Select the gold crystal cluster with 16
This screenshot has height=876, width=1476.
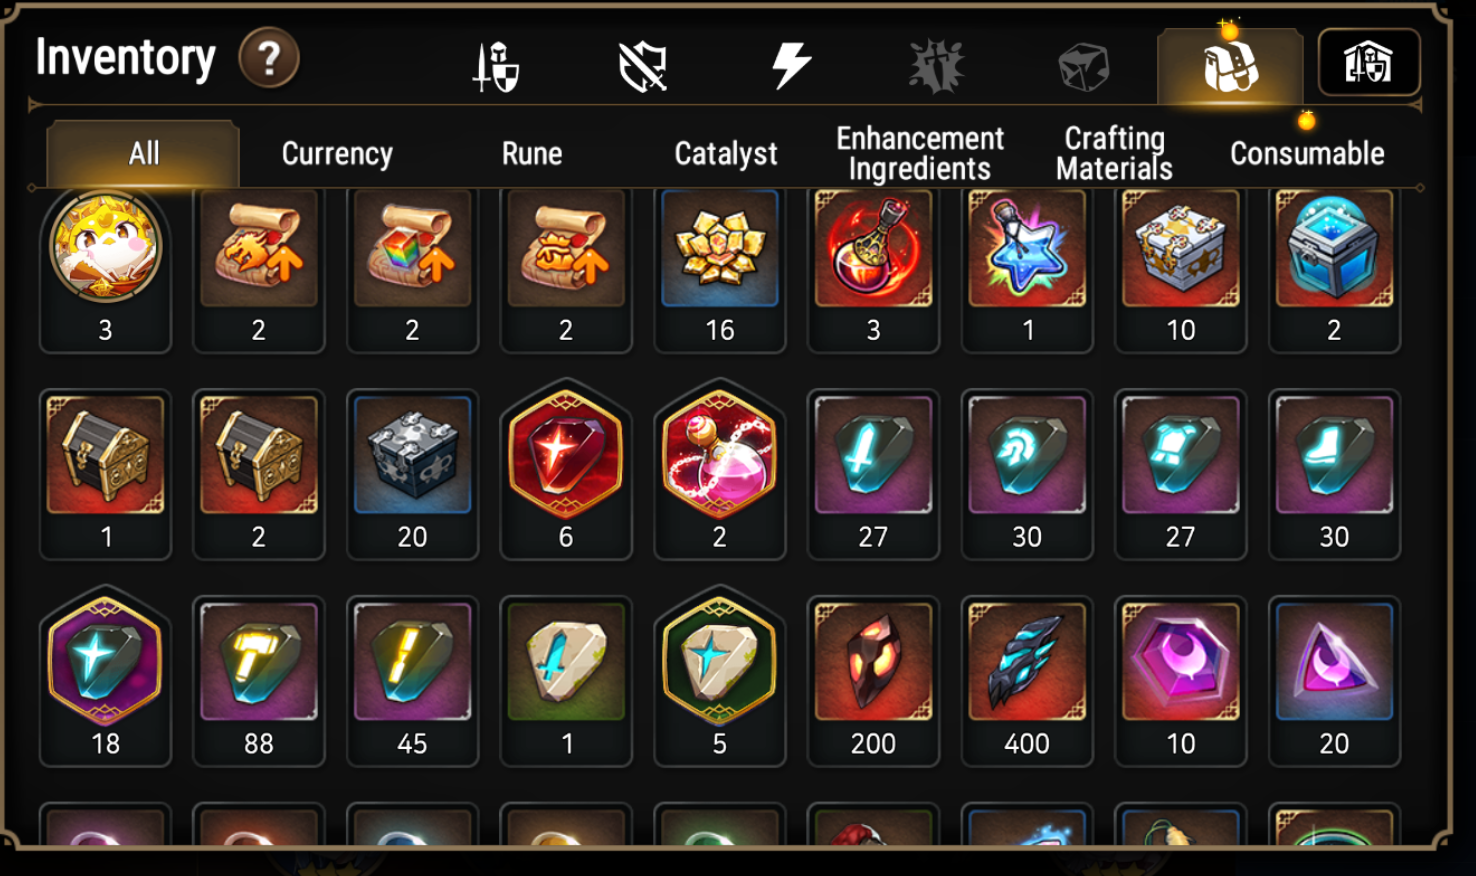click(x=720, y=271)
